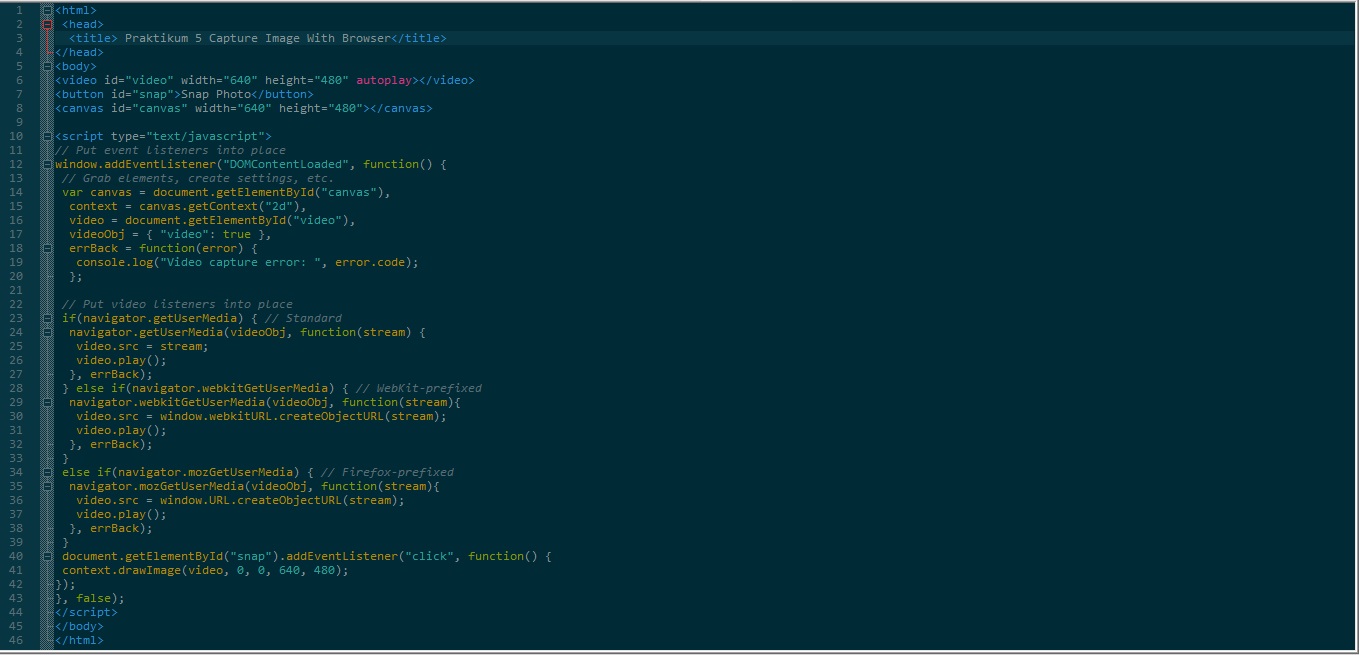Collapse the DOMContentLoaded function fold
The width and height of the screenshot is (1359, 655).
tap(45, 163)
